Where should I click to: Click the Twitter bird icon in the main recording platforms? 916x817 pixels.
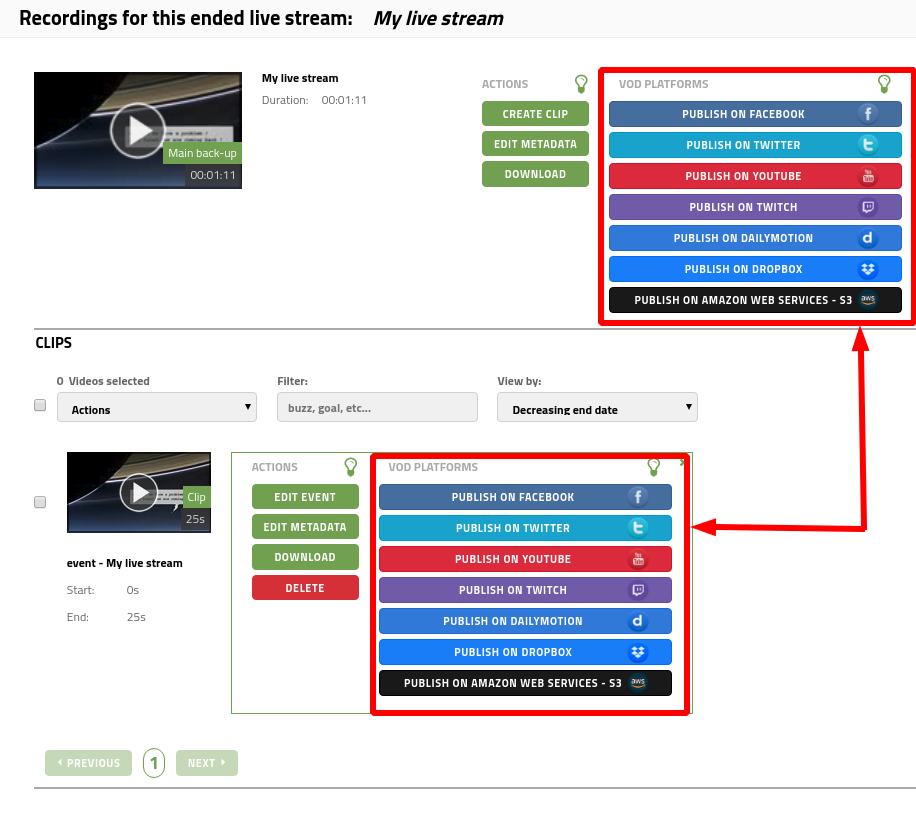pos(868,144)
